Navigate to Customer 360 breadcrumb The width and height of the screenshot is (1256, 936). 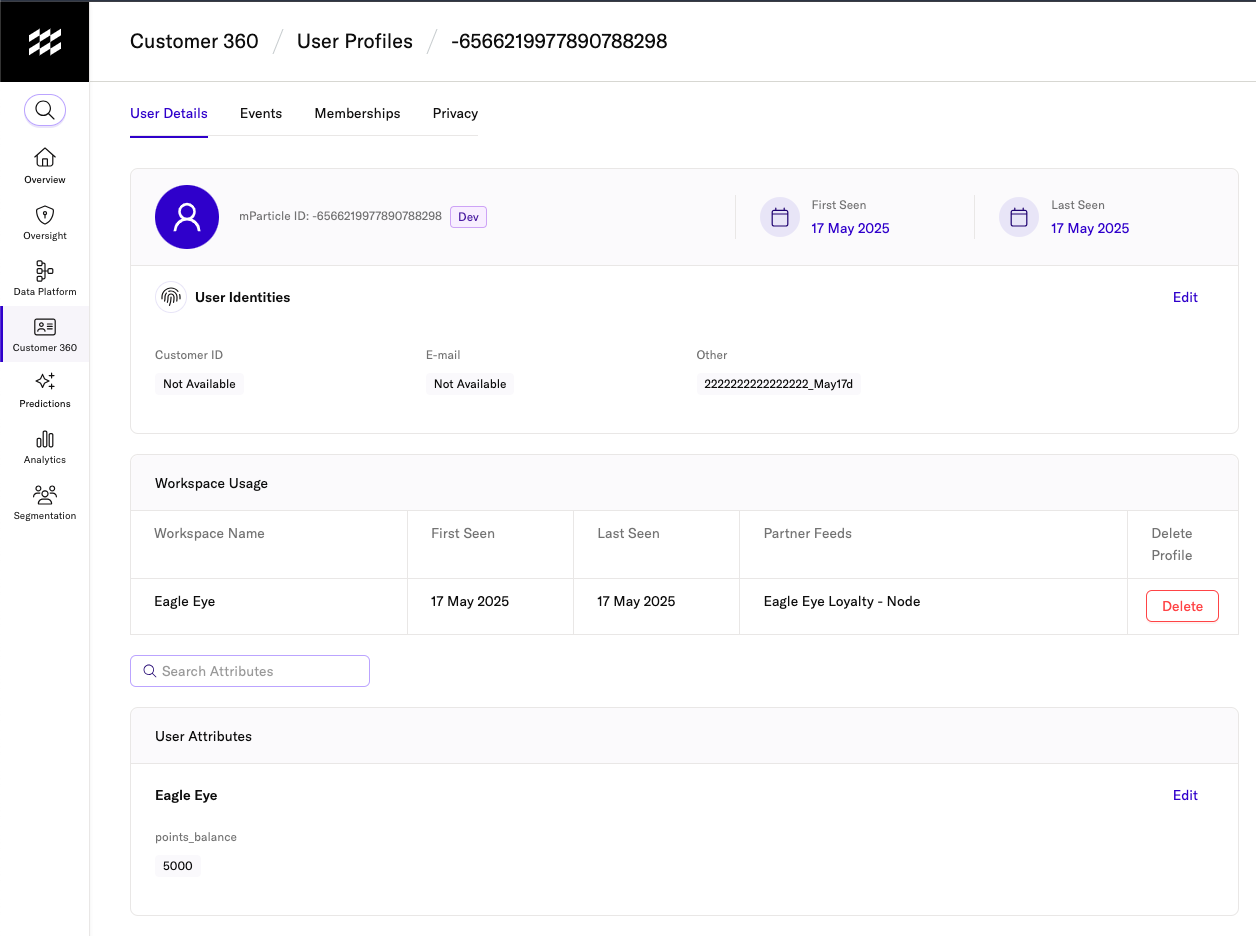[194, 41]
